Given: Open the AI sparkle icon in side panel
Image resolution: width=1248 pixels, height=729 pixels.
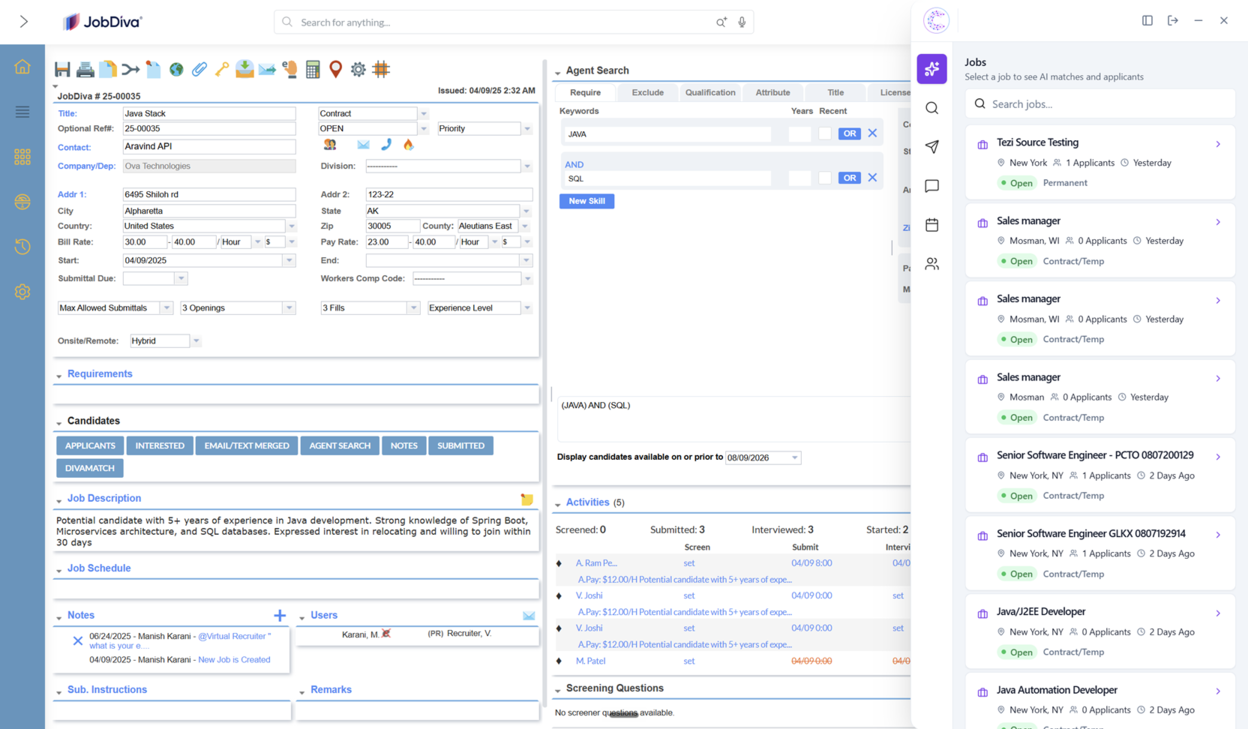Looking at the screenshot, I should pos(932,69).
